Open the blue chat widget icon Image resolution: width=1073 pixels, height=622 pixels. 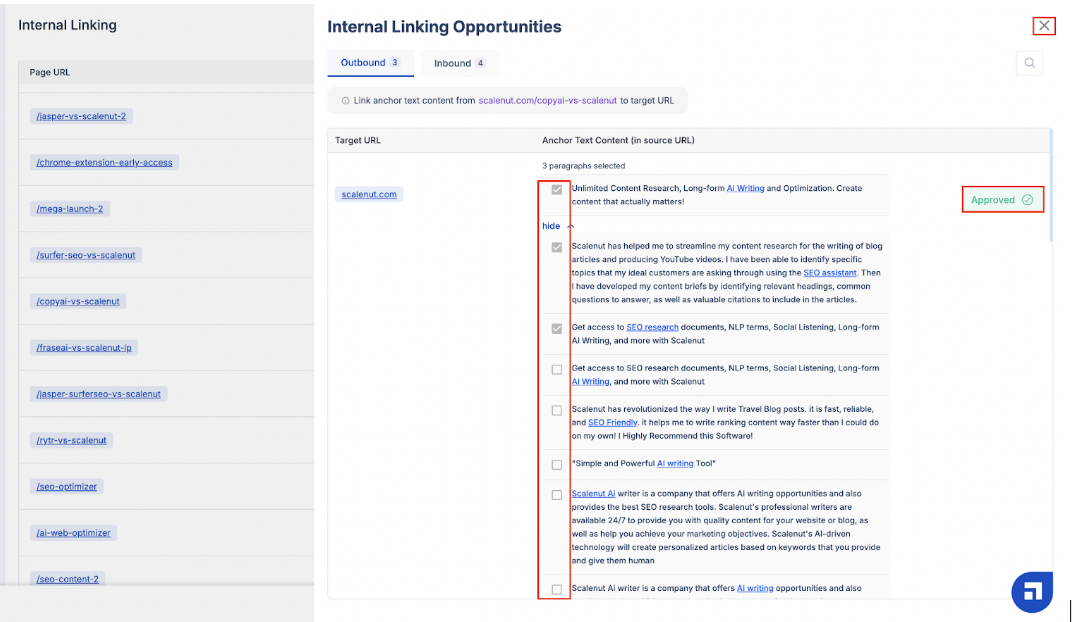point(1031,592)
